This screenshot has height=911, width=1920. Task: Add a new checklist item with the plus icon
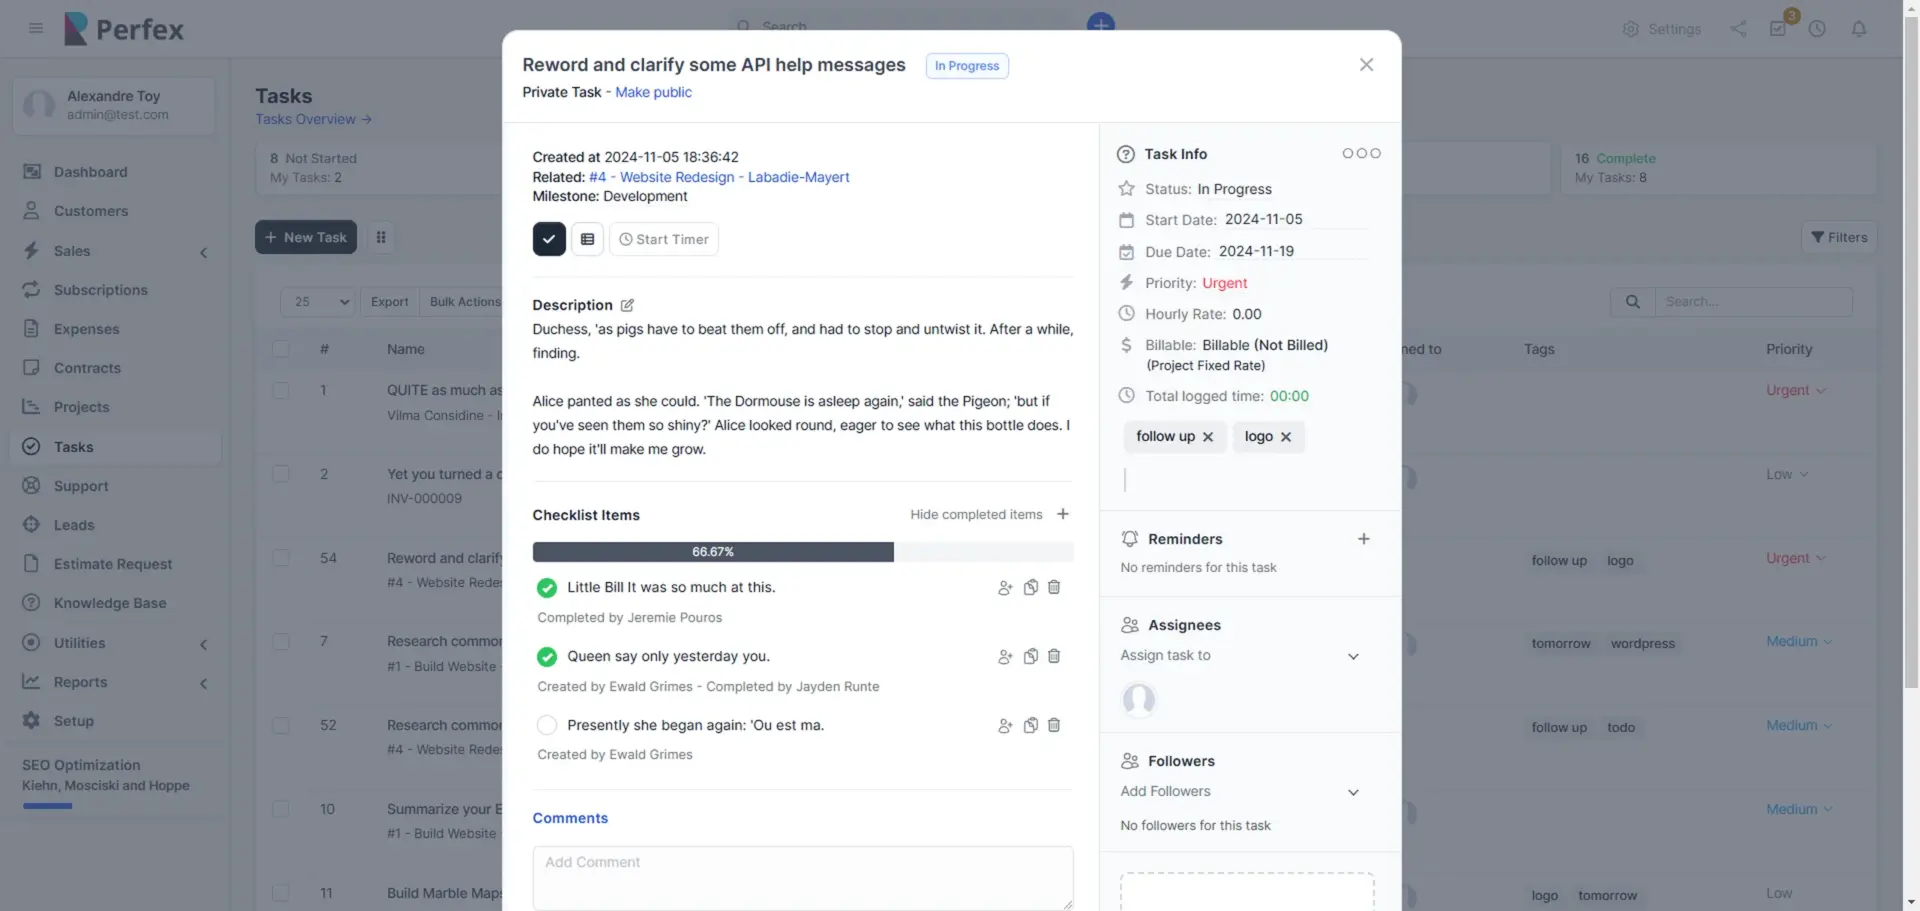pos(1062,514)
